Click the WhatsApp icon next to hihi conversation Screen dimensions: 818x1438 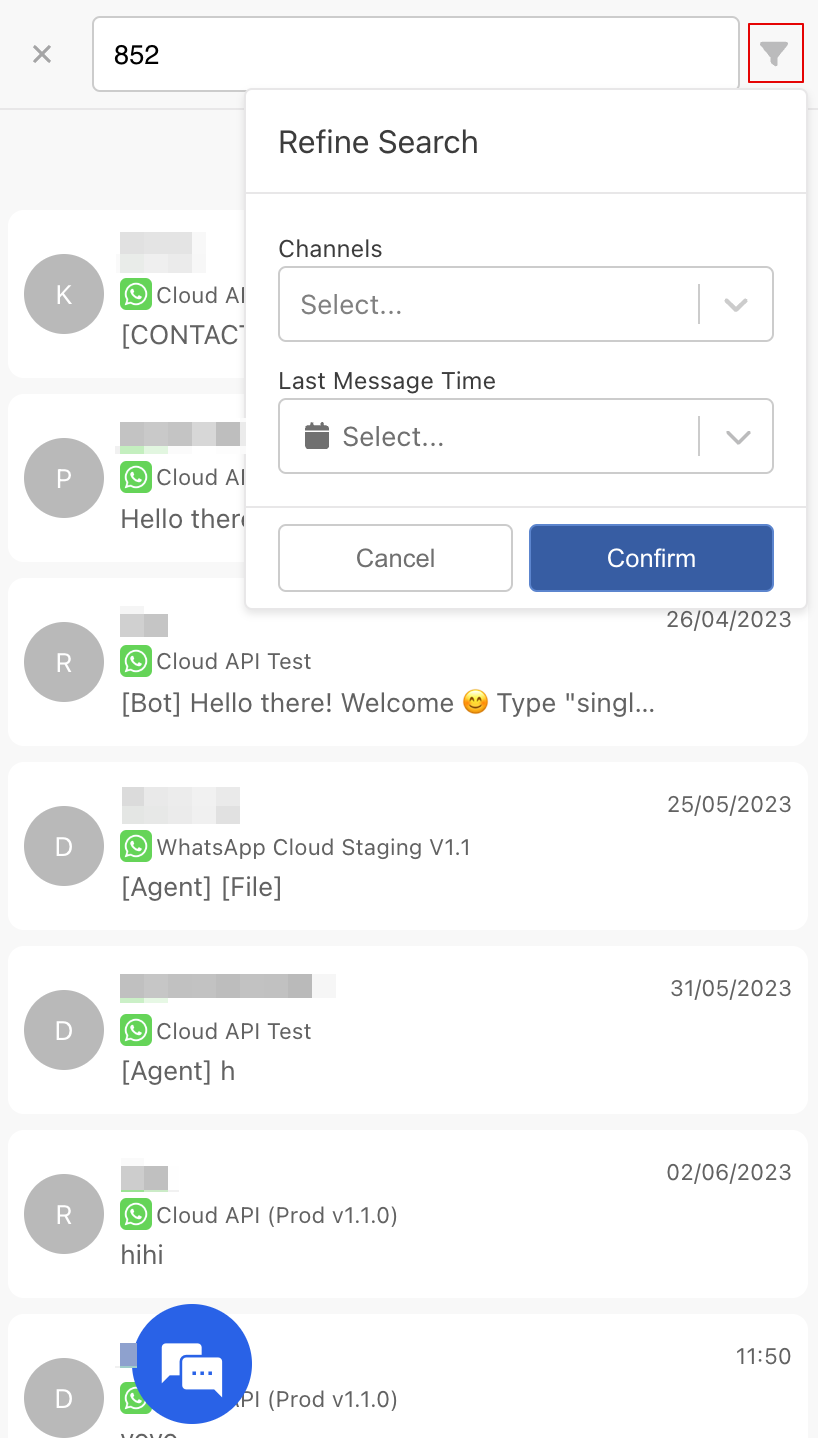coord(136,1215)
